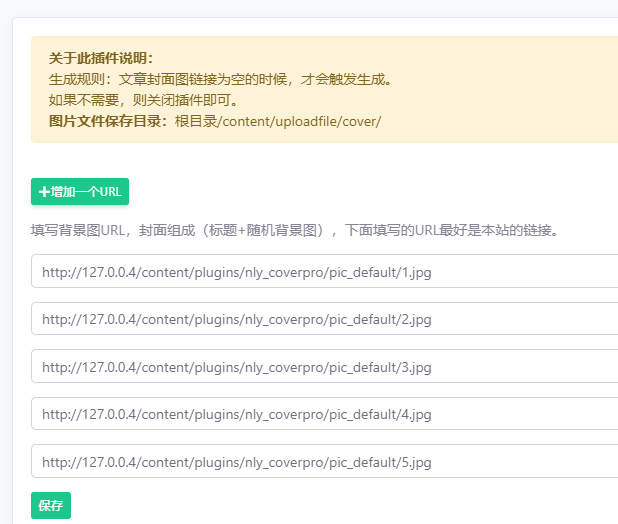This screenshot has height=524, width=618.
Task: Click the 生成规则 description line
Action: point(220,79)
